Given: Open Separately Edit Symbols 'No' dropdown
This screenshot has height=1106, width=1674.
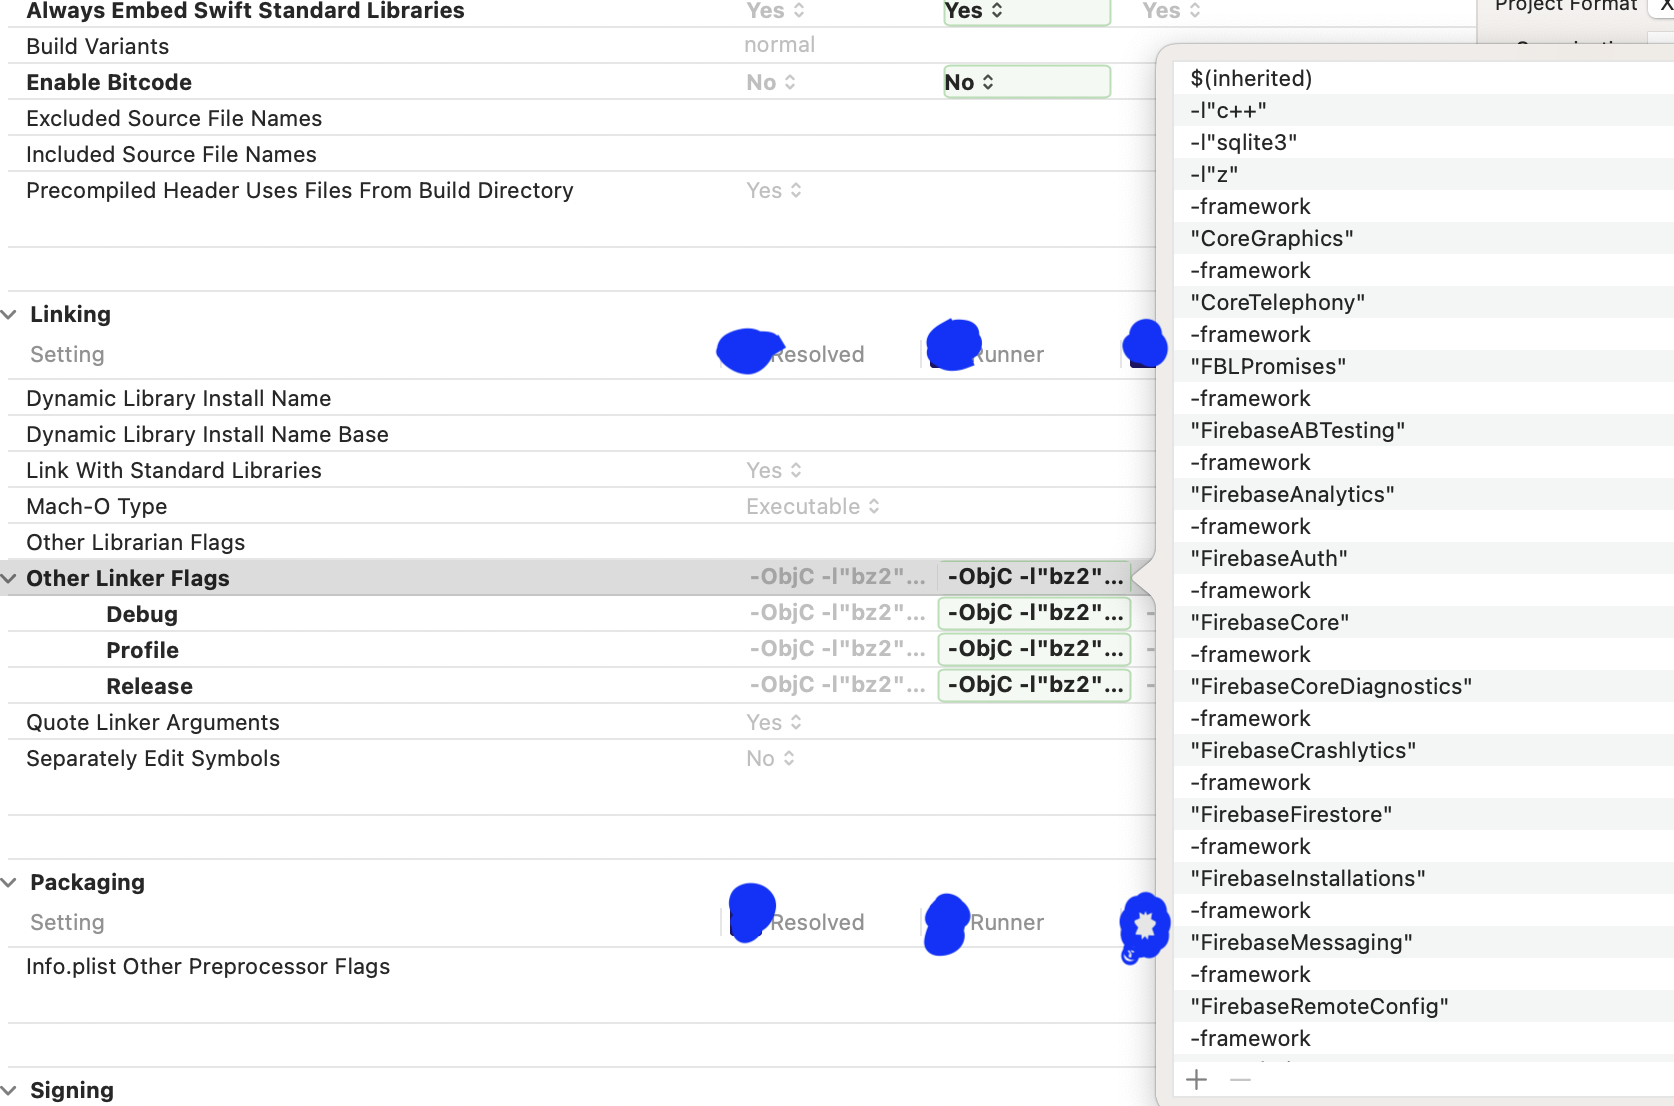Looking at the screenshot, I should coord(771,758).
